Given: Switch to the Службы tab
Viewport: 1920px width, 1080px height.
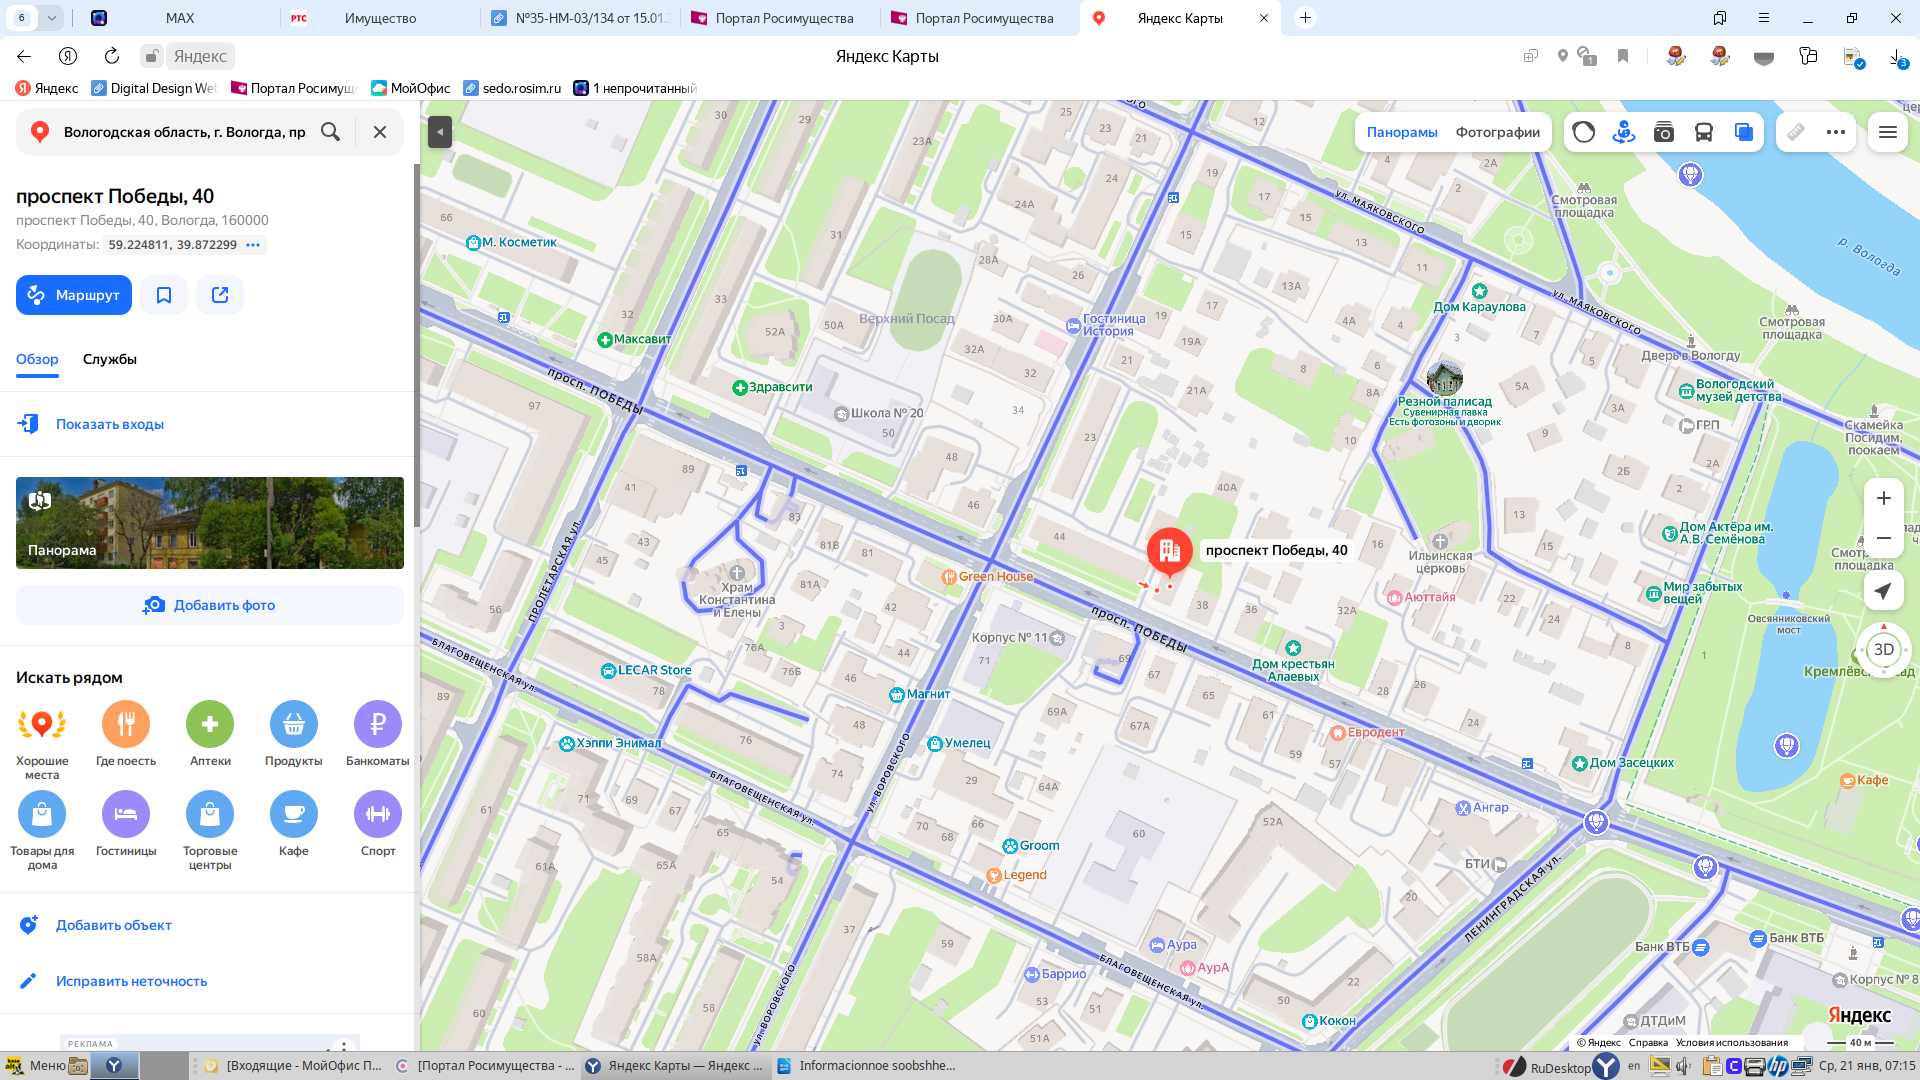Looking at the screenshot, I should (110, 359).
